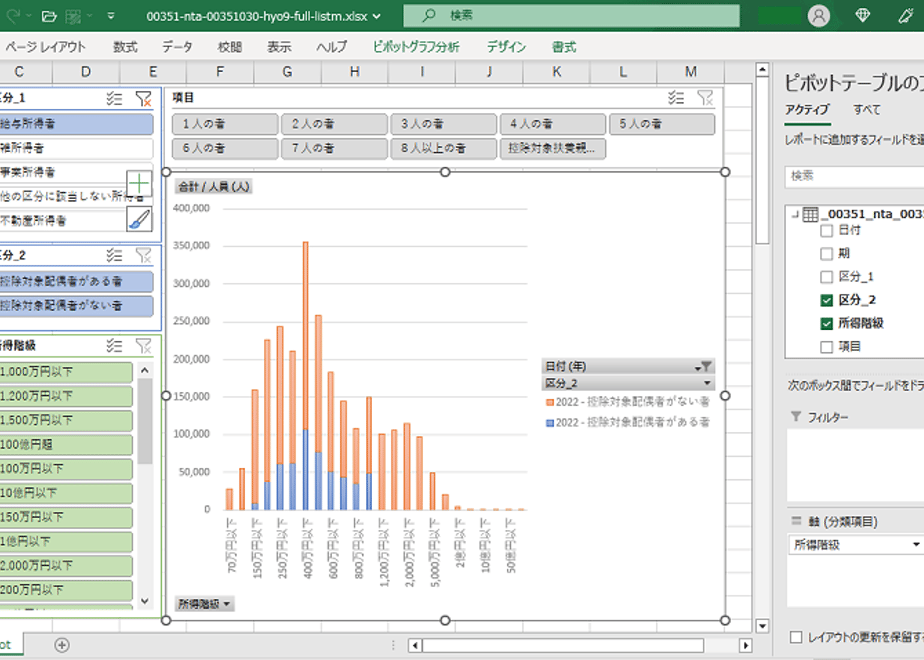Image resolution: width=924 pixels, height=660 pixels.
Task: Select the 8人以上の者 slicer button
Action: [x=444, y=148]
